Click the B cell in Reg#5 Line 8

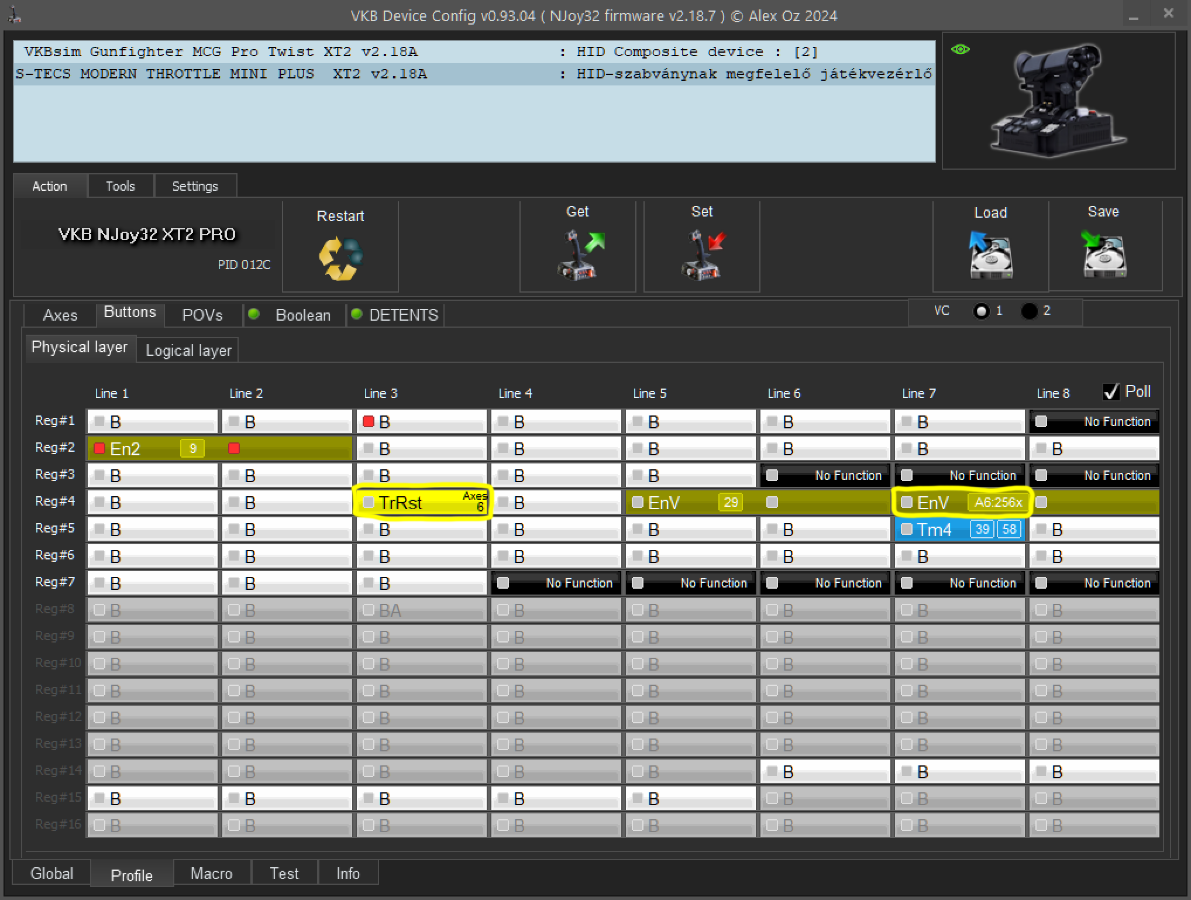pos(1094,529)
